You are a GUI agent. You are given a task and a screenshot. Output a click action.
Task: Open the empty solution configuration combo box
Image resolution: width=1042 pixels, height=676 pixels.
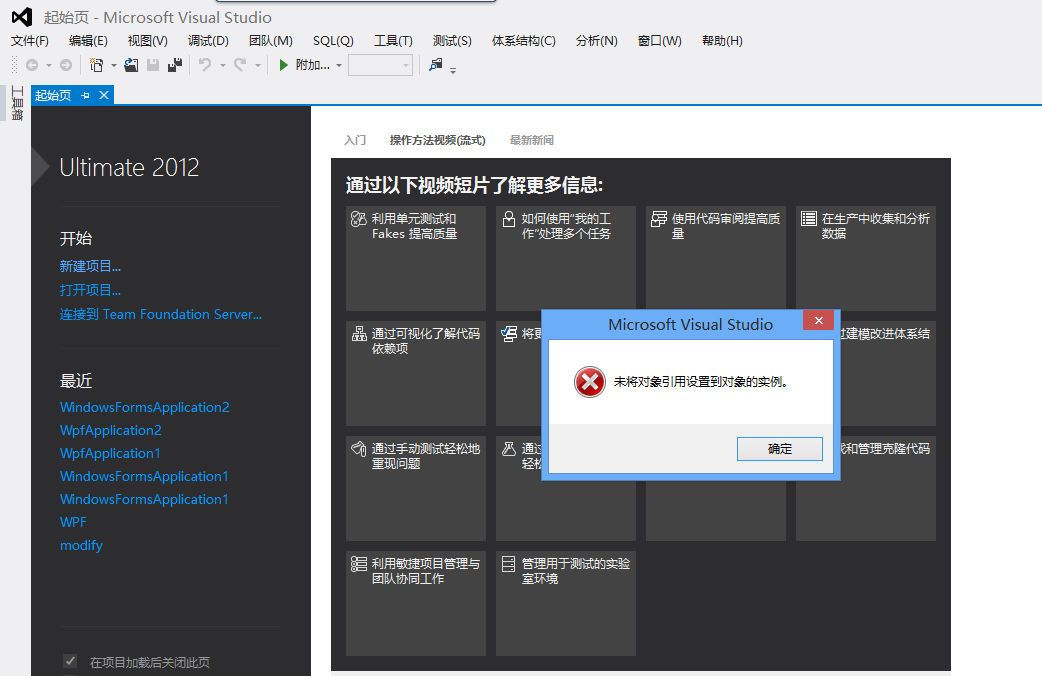click(x=380, y=65)
